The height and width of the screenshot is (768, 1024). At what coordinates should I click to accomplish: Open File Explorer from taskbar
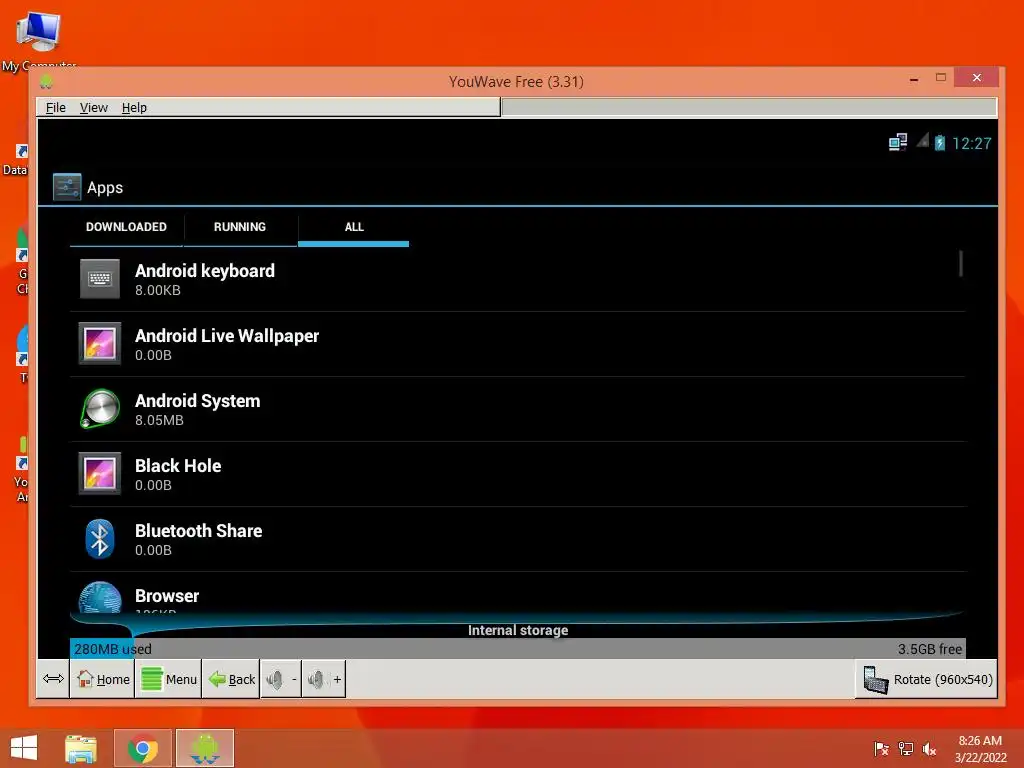tap(81, 748)
